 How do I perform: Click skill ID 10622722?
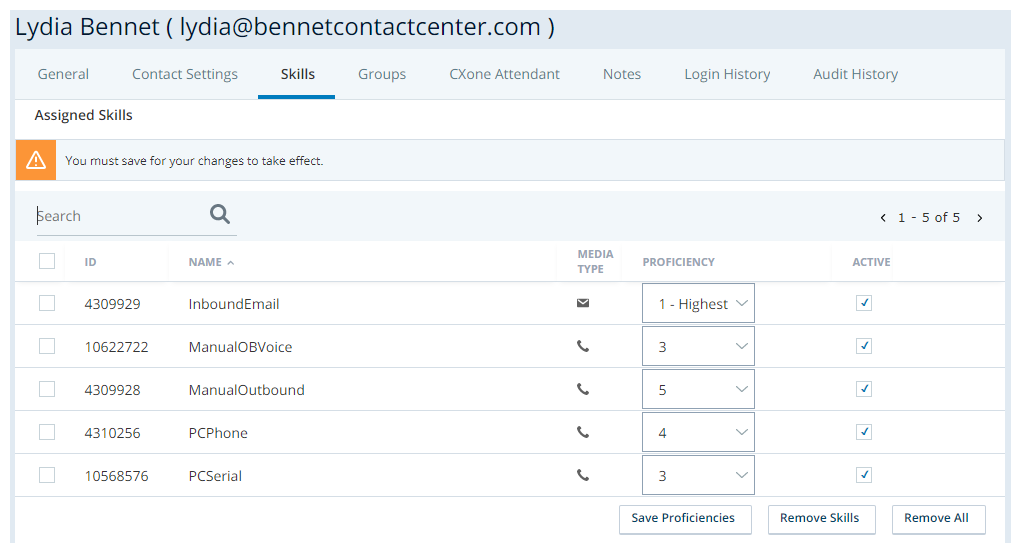[x=116, y=347]
